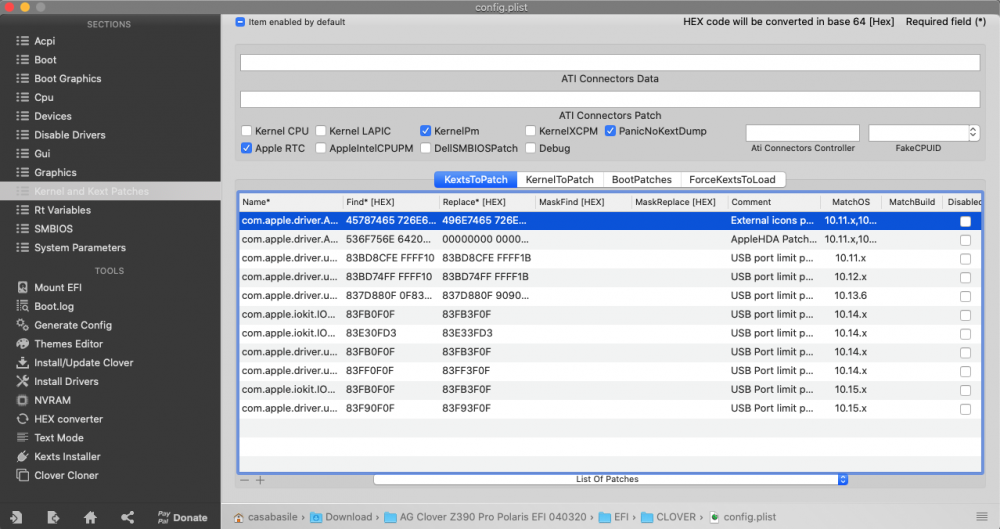Screen dimensions: 1000x529
Task: Open the List Of Patches dropdown
Action: pos(610,479)
